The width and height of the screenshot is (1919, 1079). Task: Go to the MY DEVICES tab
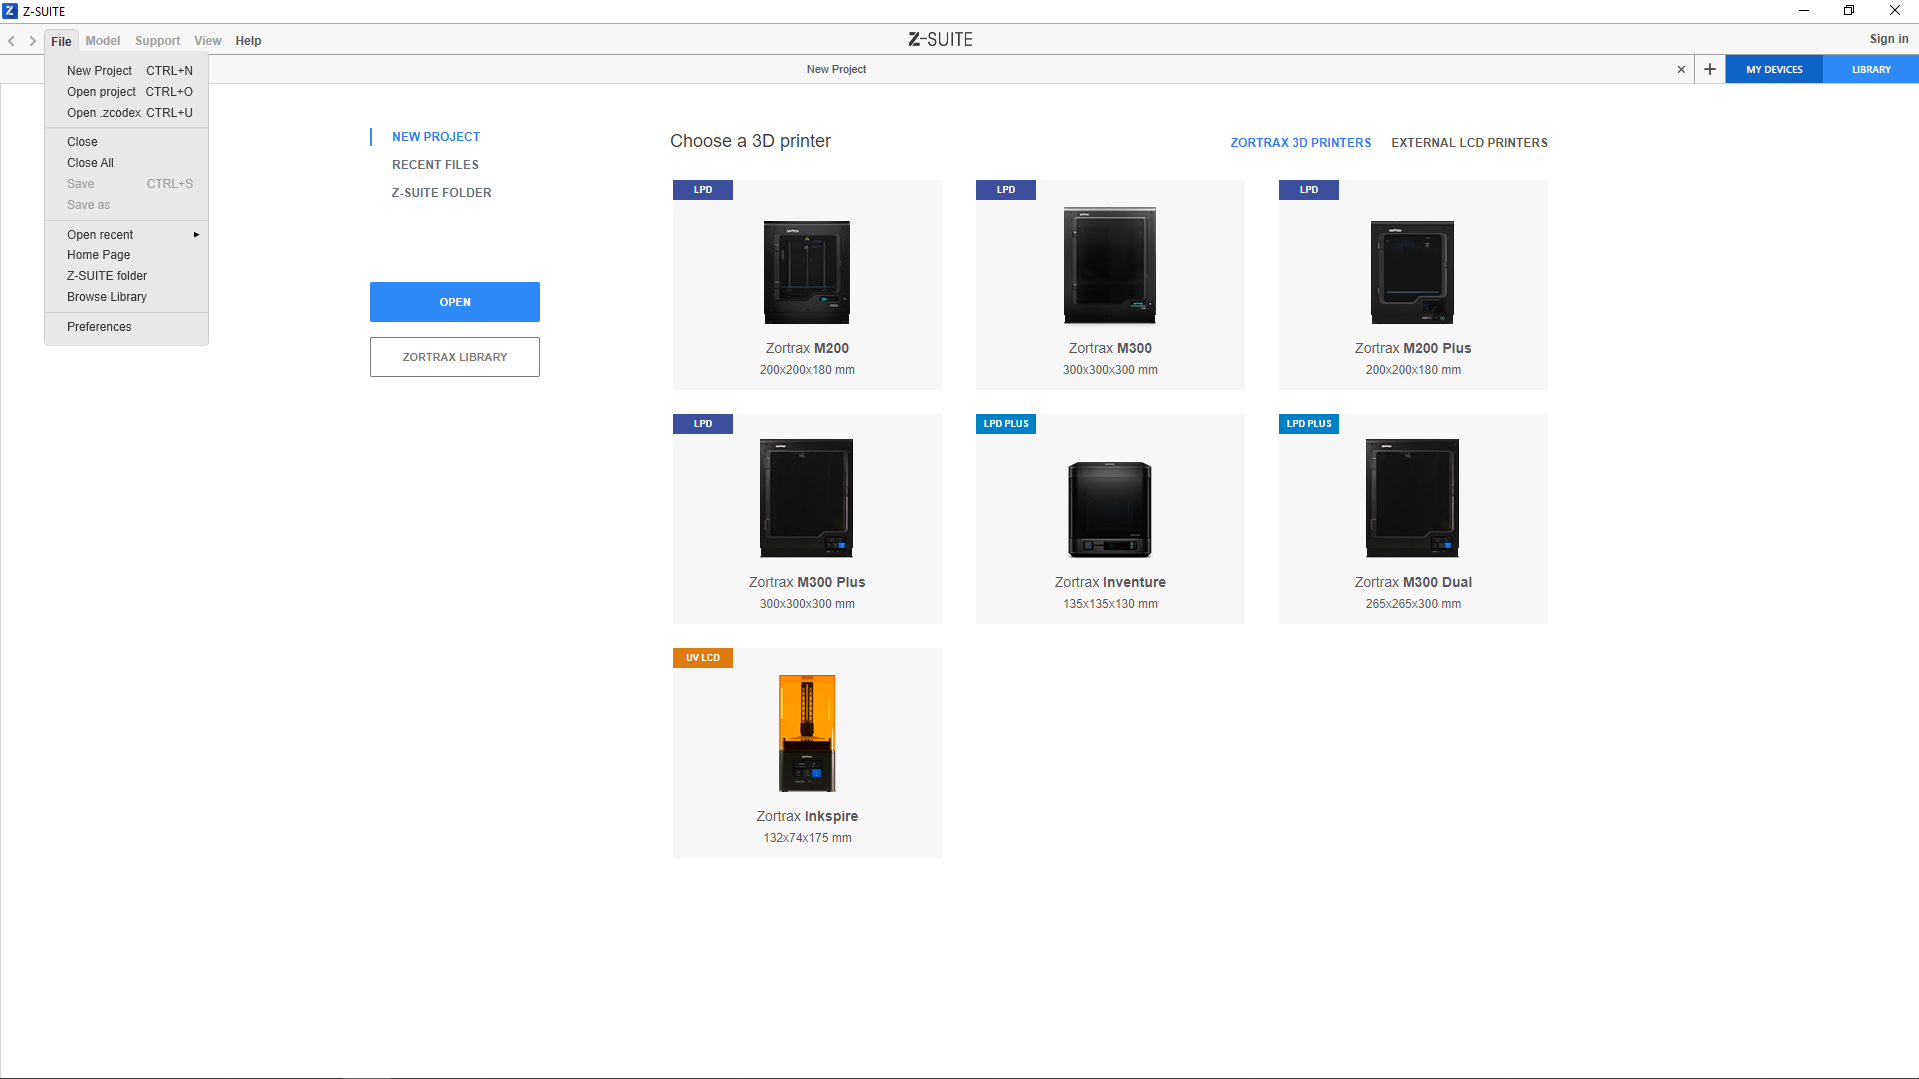point(1773,69)
